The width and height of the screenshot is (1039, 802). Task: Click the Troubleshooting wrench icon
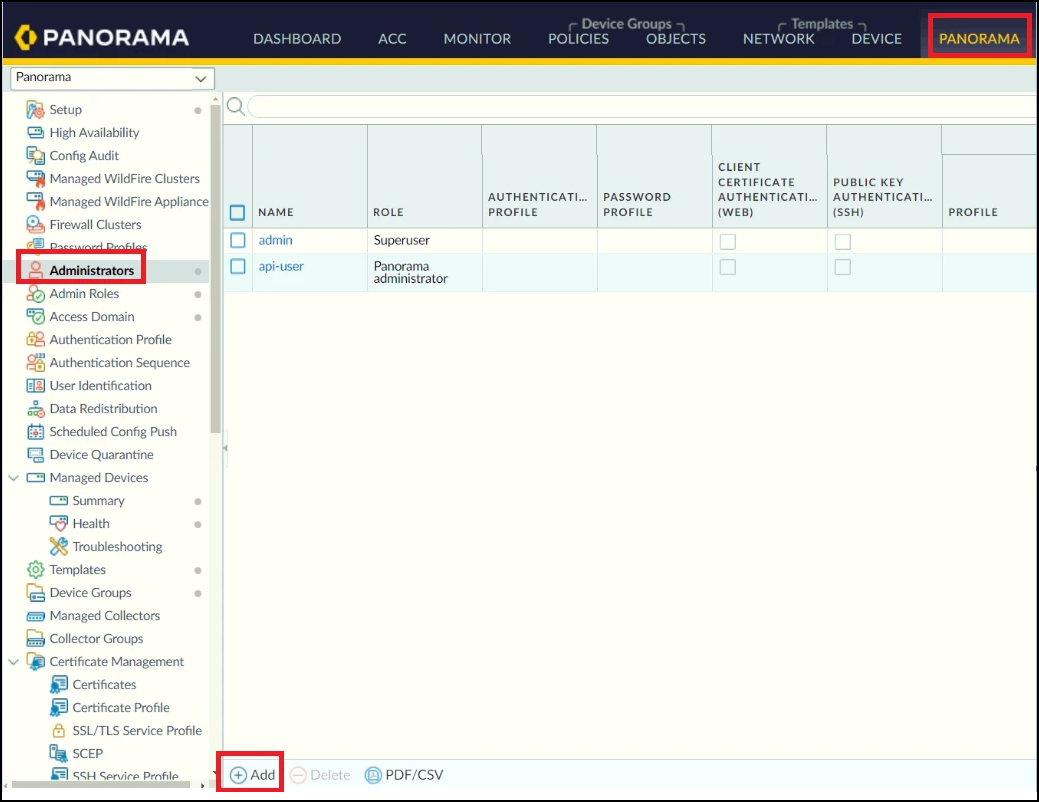58,547
